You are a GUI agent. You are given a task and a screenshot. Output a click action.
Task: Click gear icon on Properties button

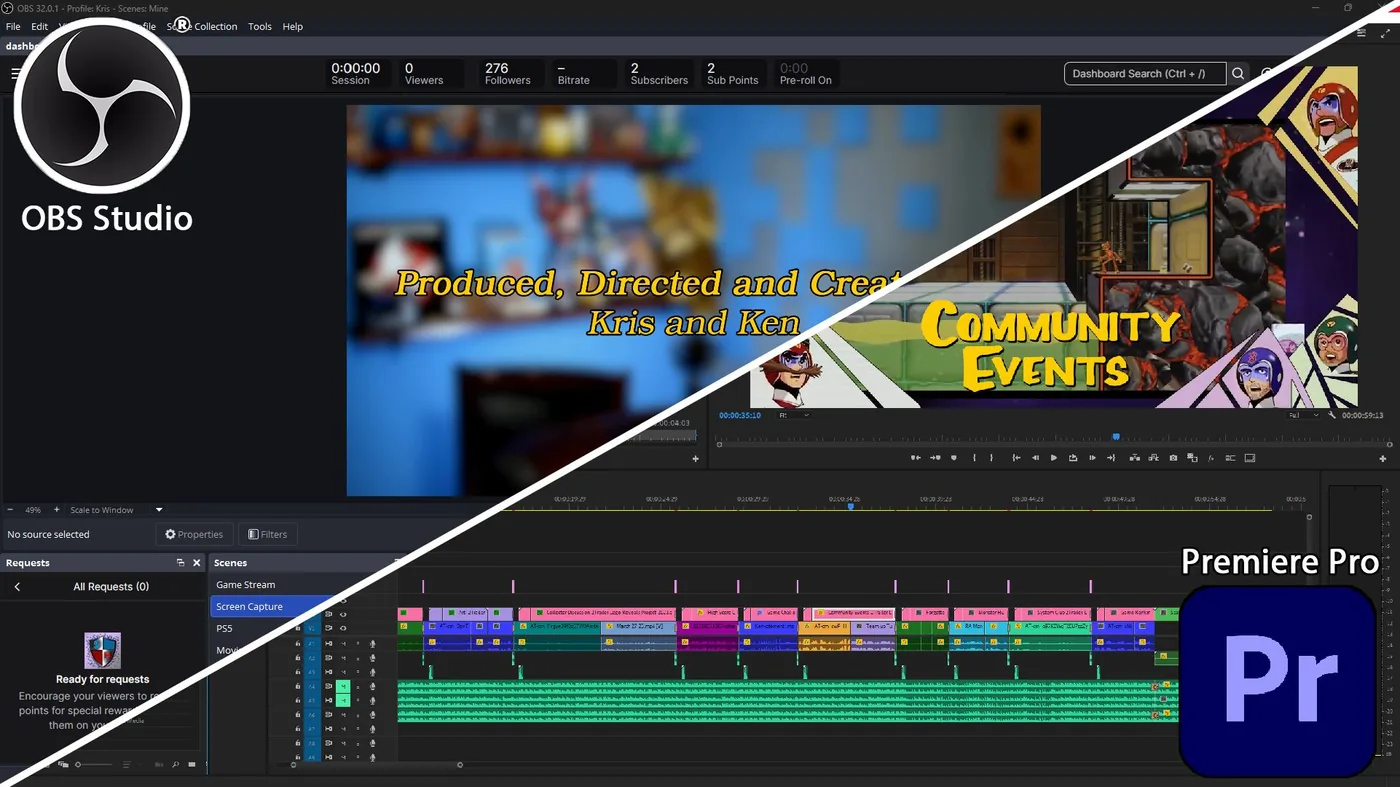tap(170, 534)
